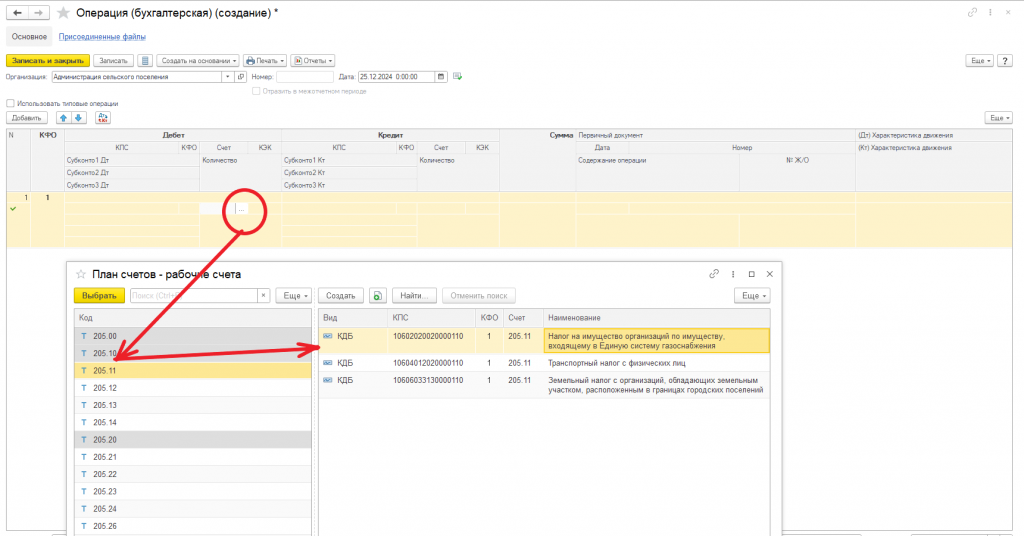Open the calendar picker for Дата
This screenshot has width=1024, height=536.
coord(441,77)
